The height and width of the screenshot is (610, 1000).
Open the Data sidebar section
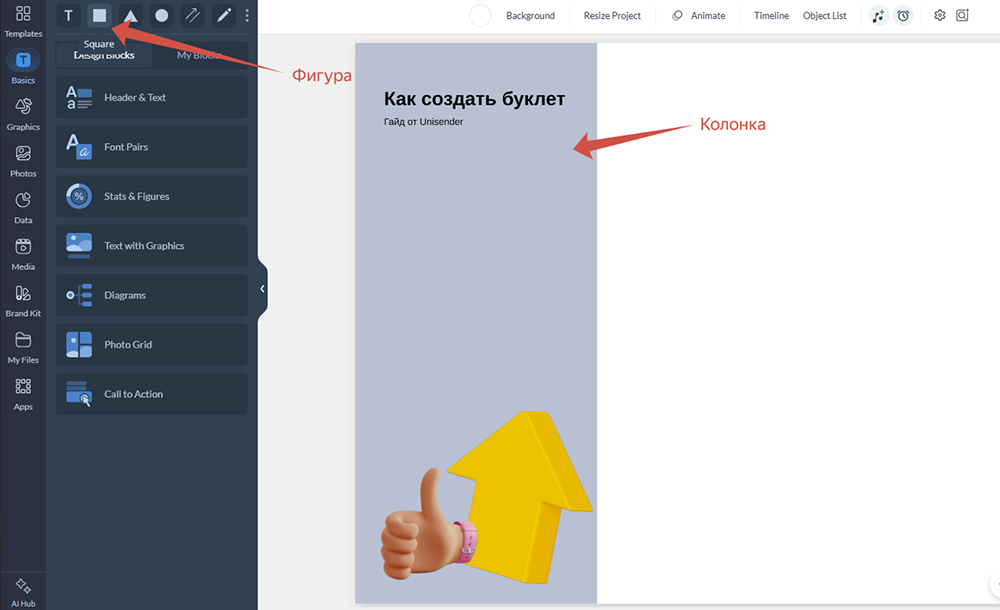coord(23,207)
